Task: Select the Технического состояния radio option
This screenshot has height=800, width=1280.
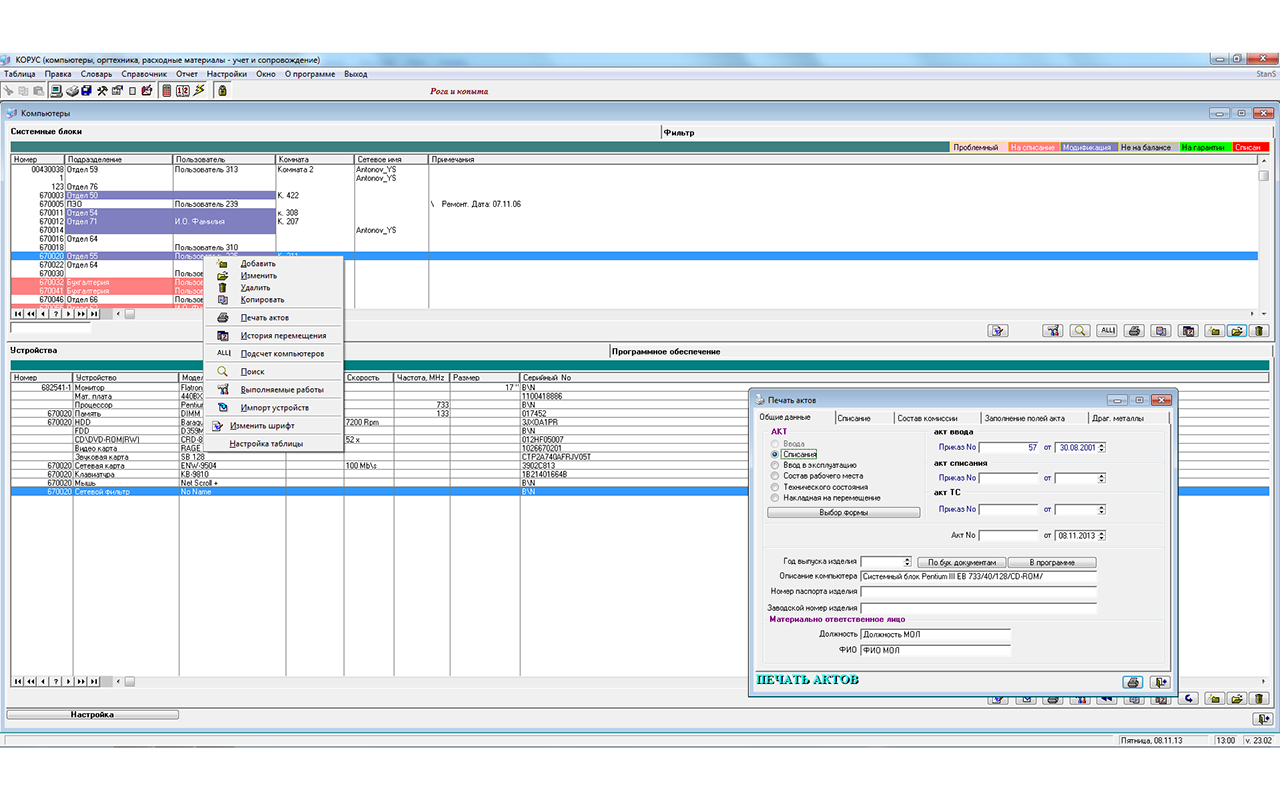Action: 775,487
